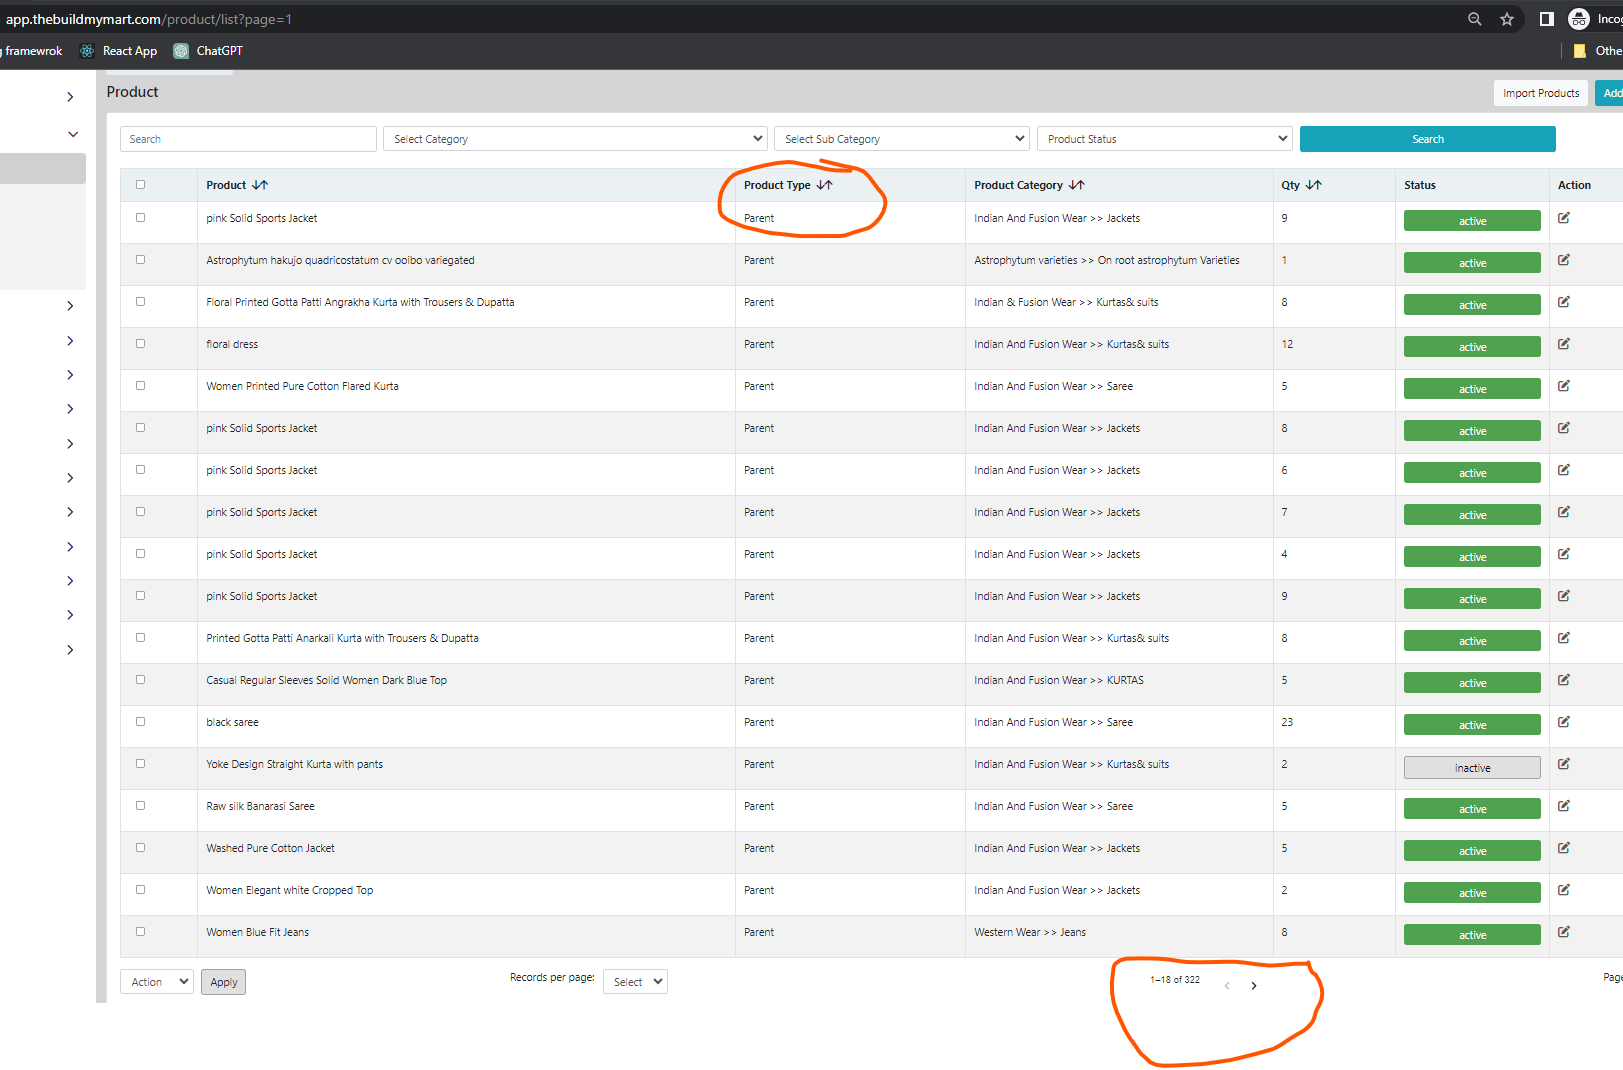This screenshot has width=1623, height=1070.
Task: Open Incognito profile indicator
Action: (1596, 19)
